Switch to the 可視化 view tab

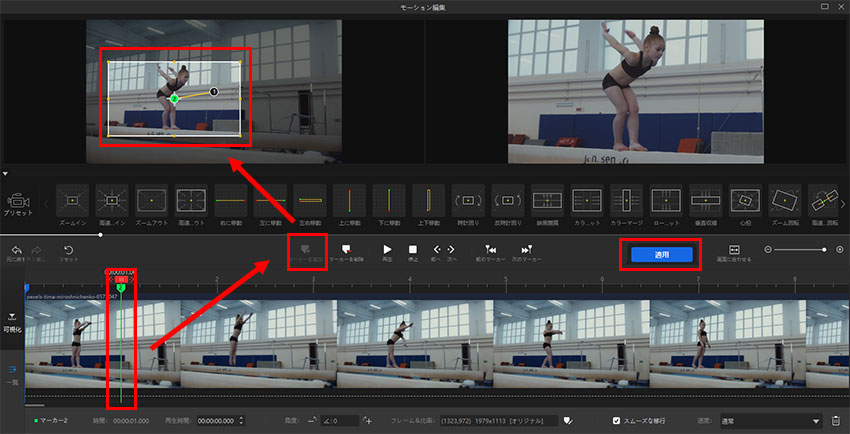pos(12,322)
